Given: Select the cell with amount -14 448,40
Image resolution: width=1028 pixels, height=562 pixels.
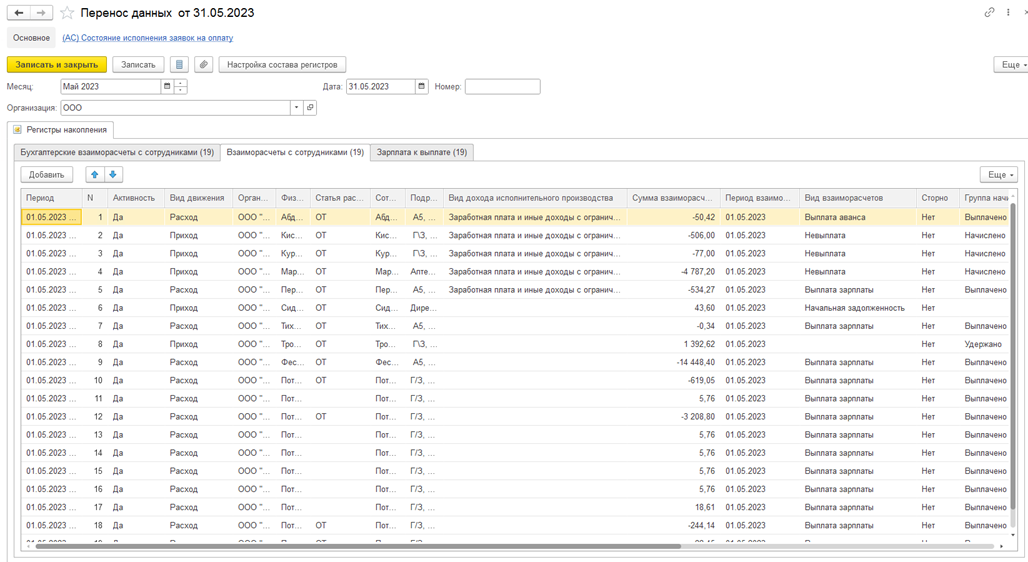Looking at the screenshot, I should pos(673,362).
